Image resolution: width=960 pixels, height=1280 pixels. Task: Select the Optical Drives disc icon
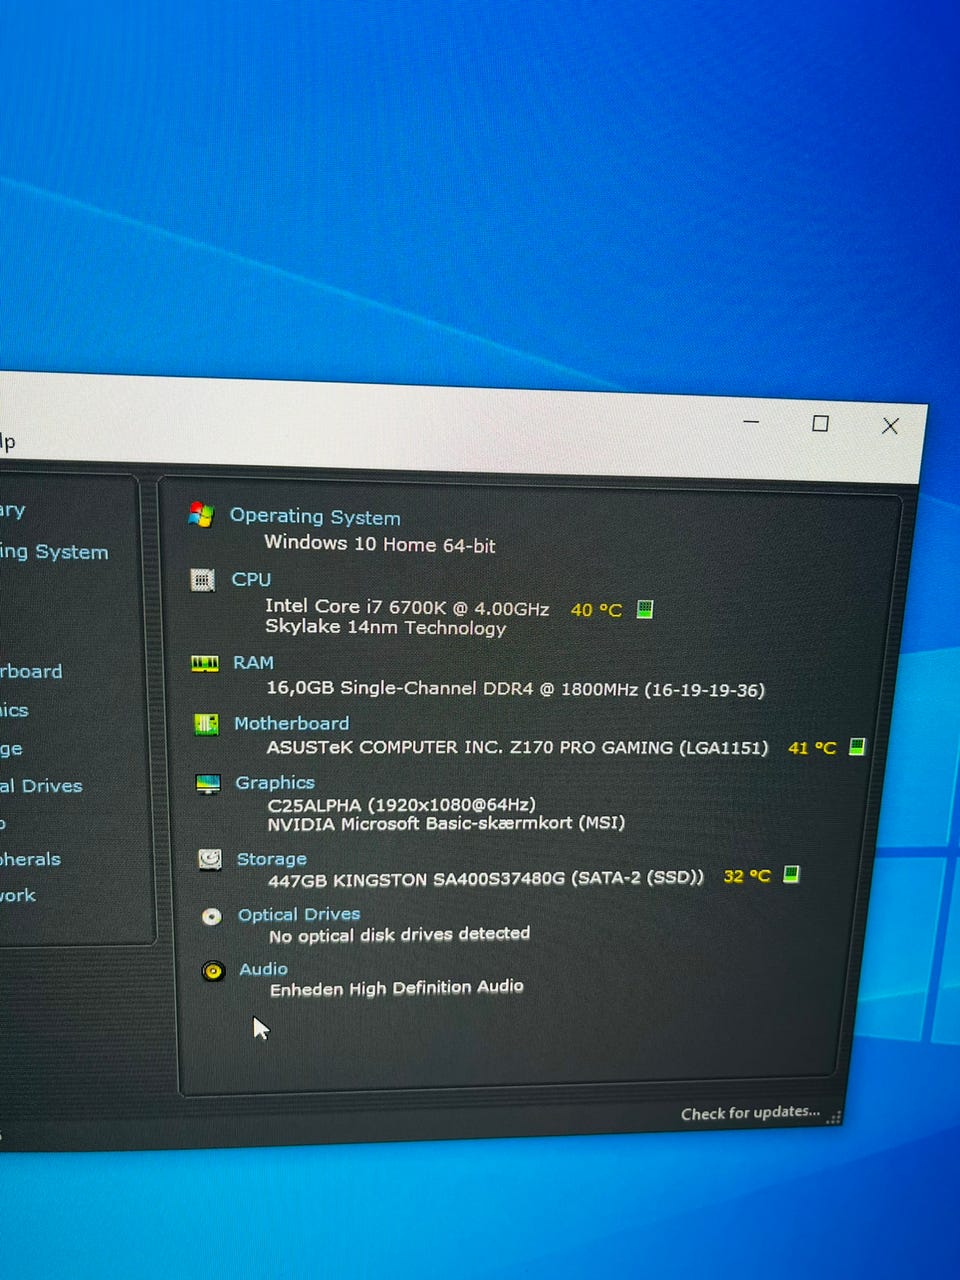click(x=211, y=916)
